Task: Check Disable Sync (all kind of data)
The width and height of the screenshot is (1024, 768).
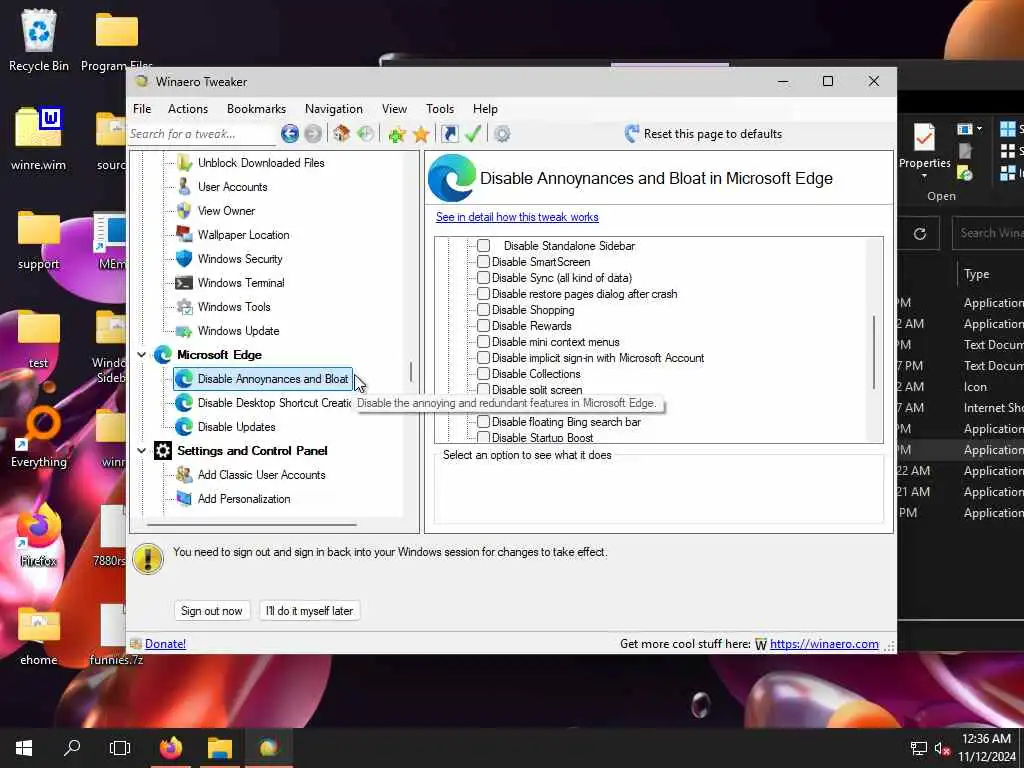Action: click(483, 278)
